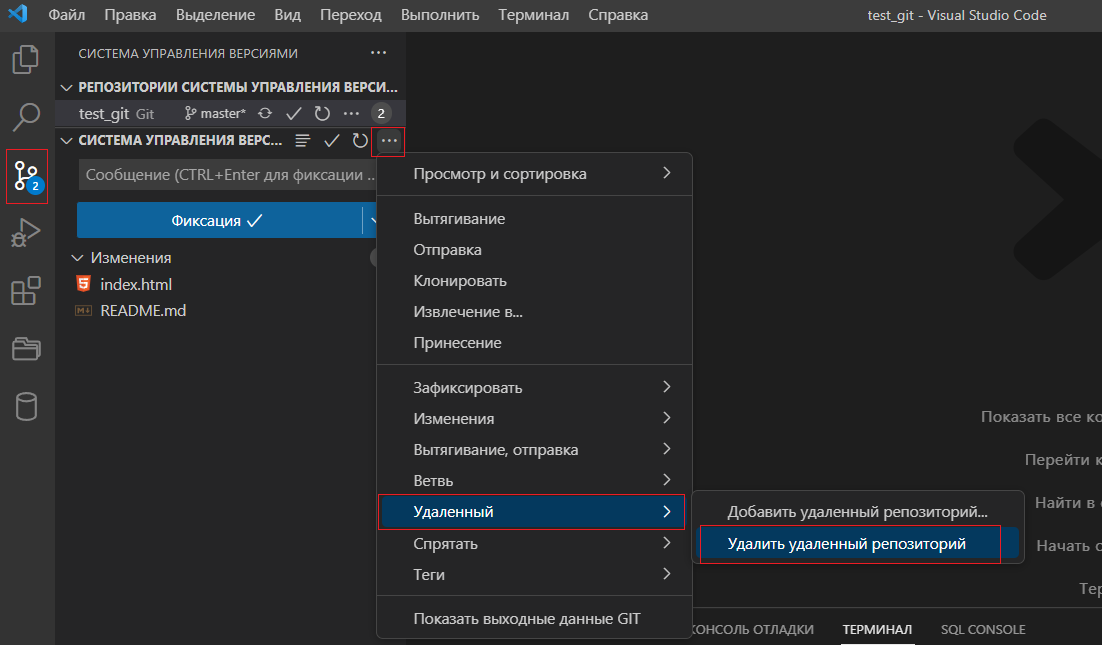Choose Вытягивание menu entry

pyautogui.click(x=535, y=219)
